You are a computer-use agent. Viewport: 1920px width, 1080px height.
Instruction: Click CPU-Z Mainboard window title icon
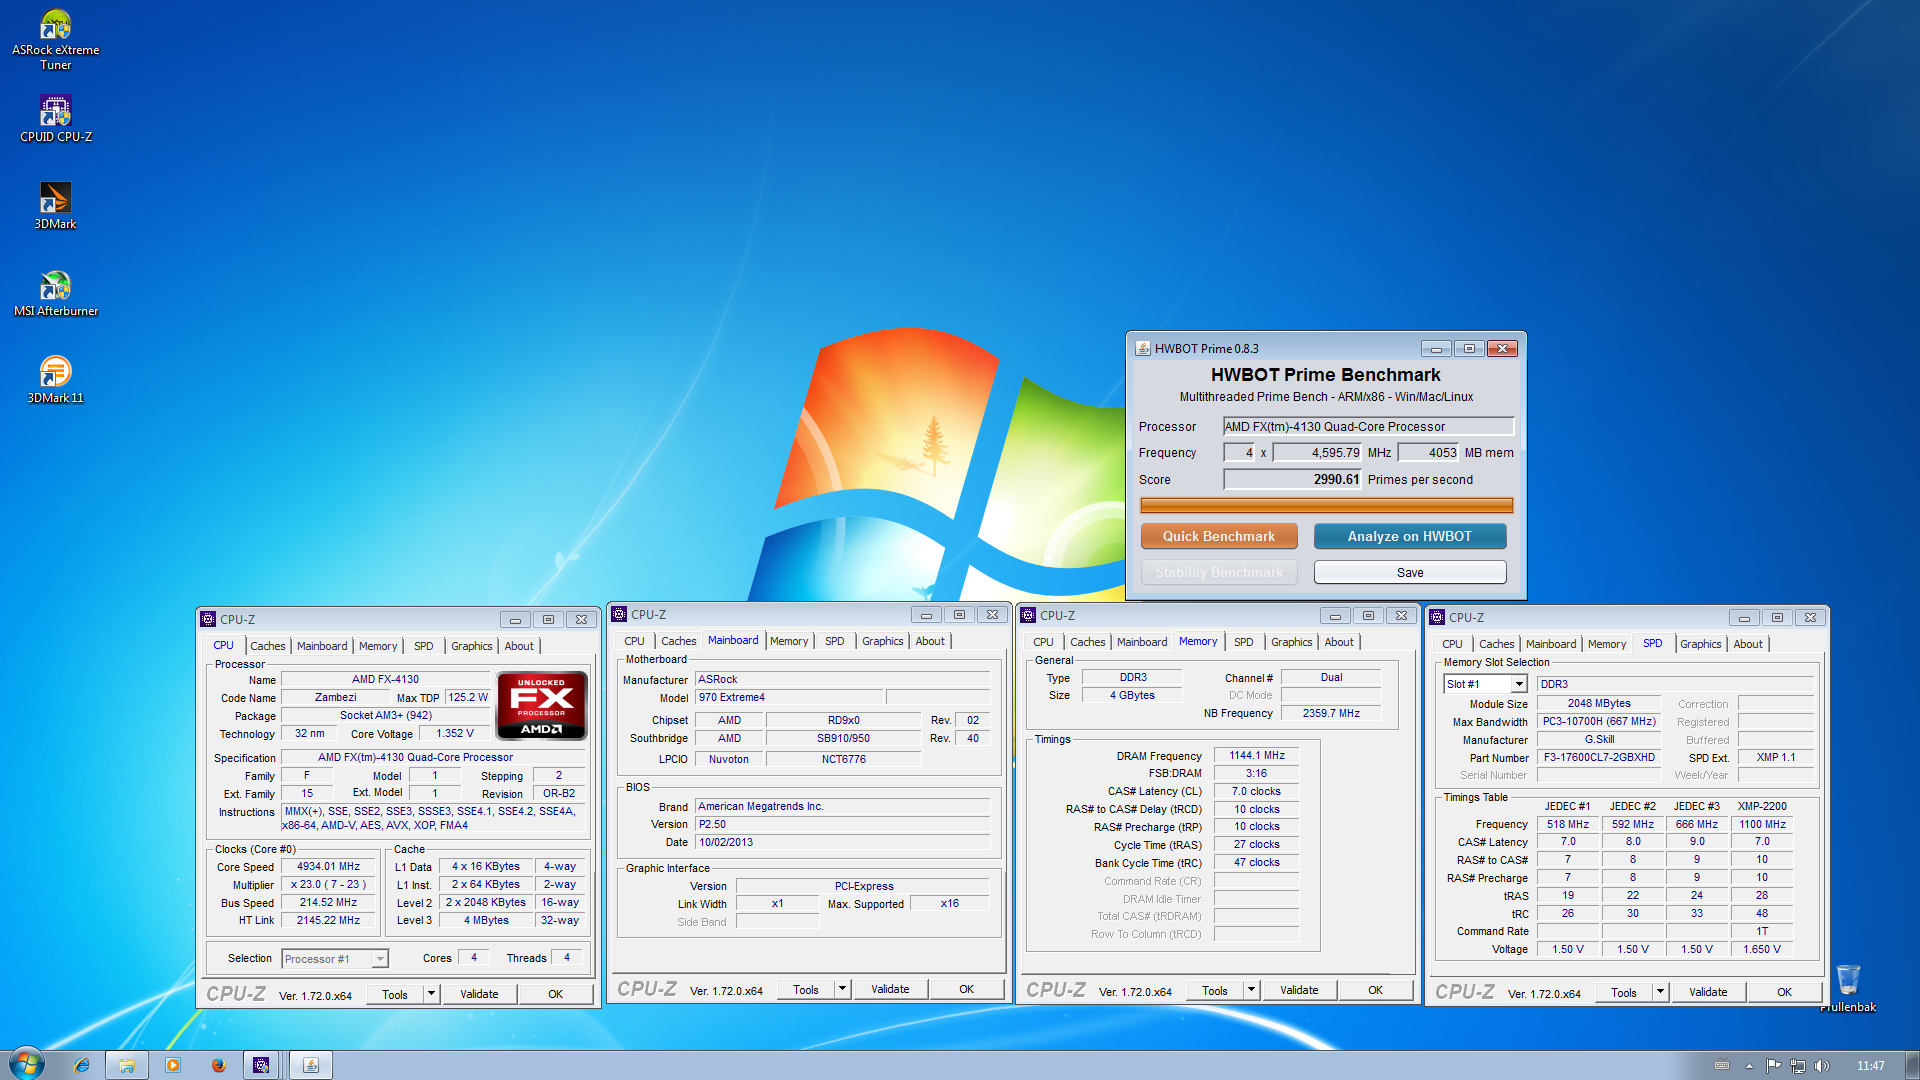[x=619, y=614]
